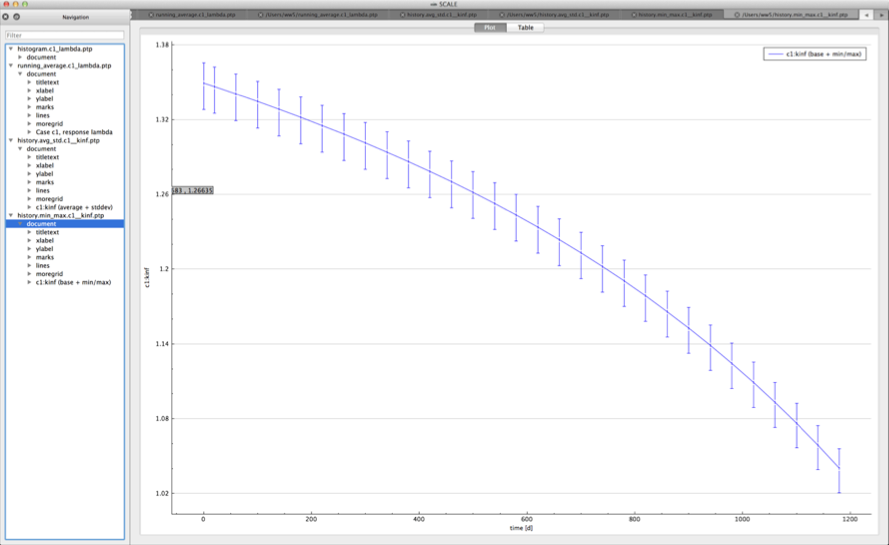Select 'c1:kinf (average + stddev)' tree item

73,207
